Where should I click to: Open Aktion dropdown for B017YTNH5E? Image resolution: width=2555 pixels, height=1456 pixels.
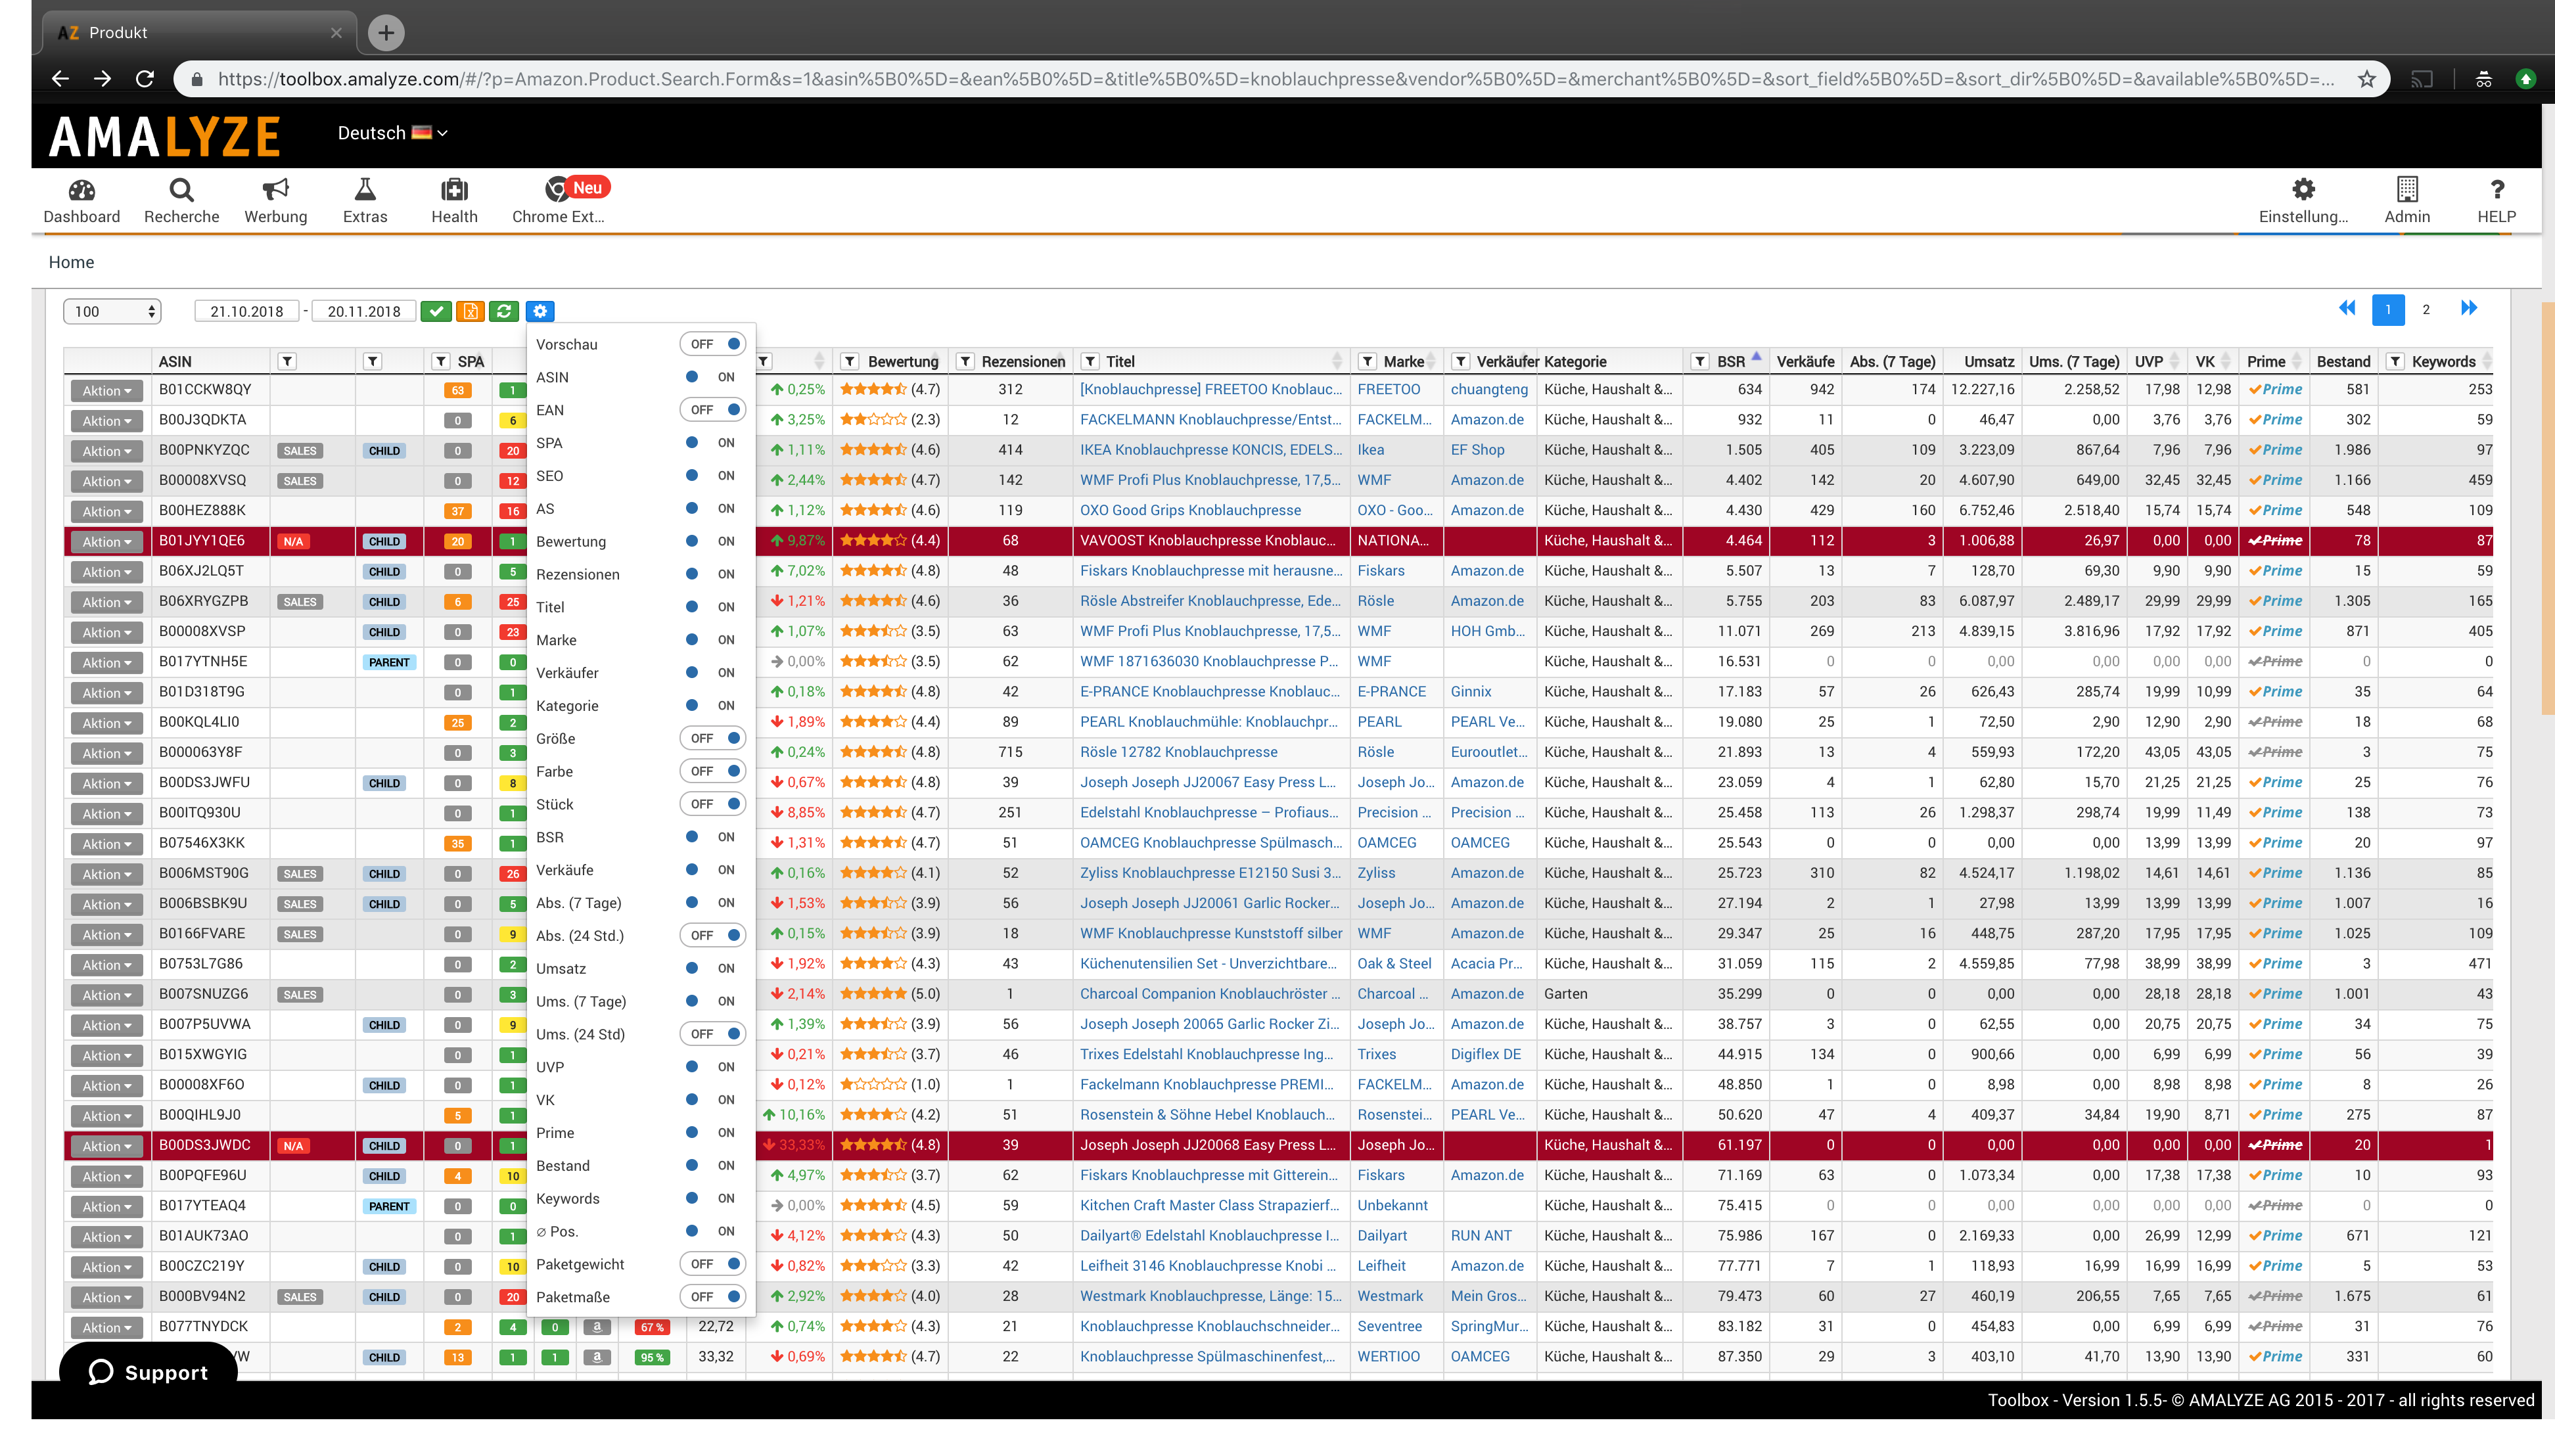pos(106,662)
